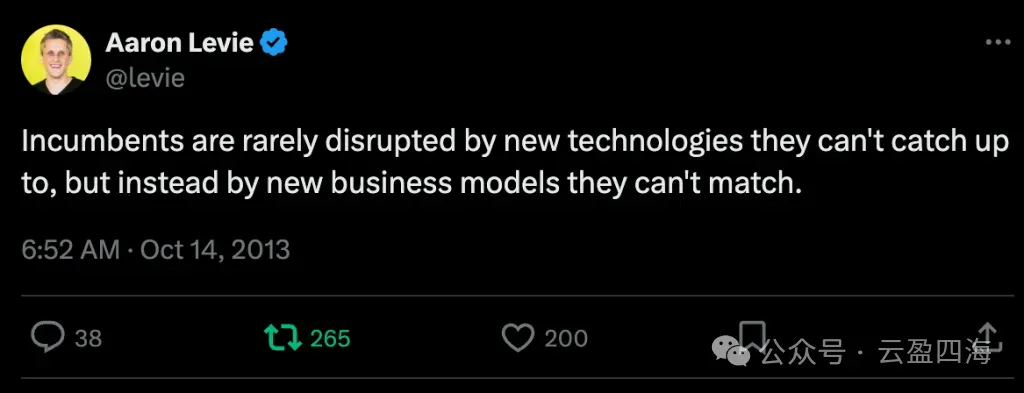
Task: Click the Oct 14, 2013 date
Action: (215, 250)
